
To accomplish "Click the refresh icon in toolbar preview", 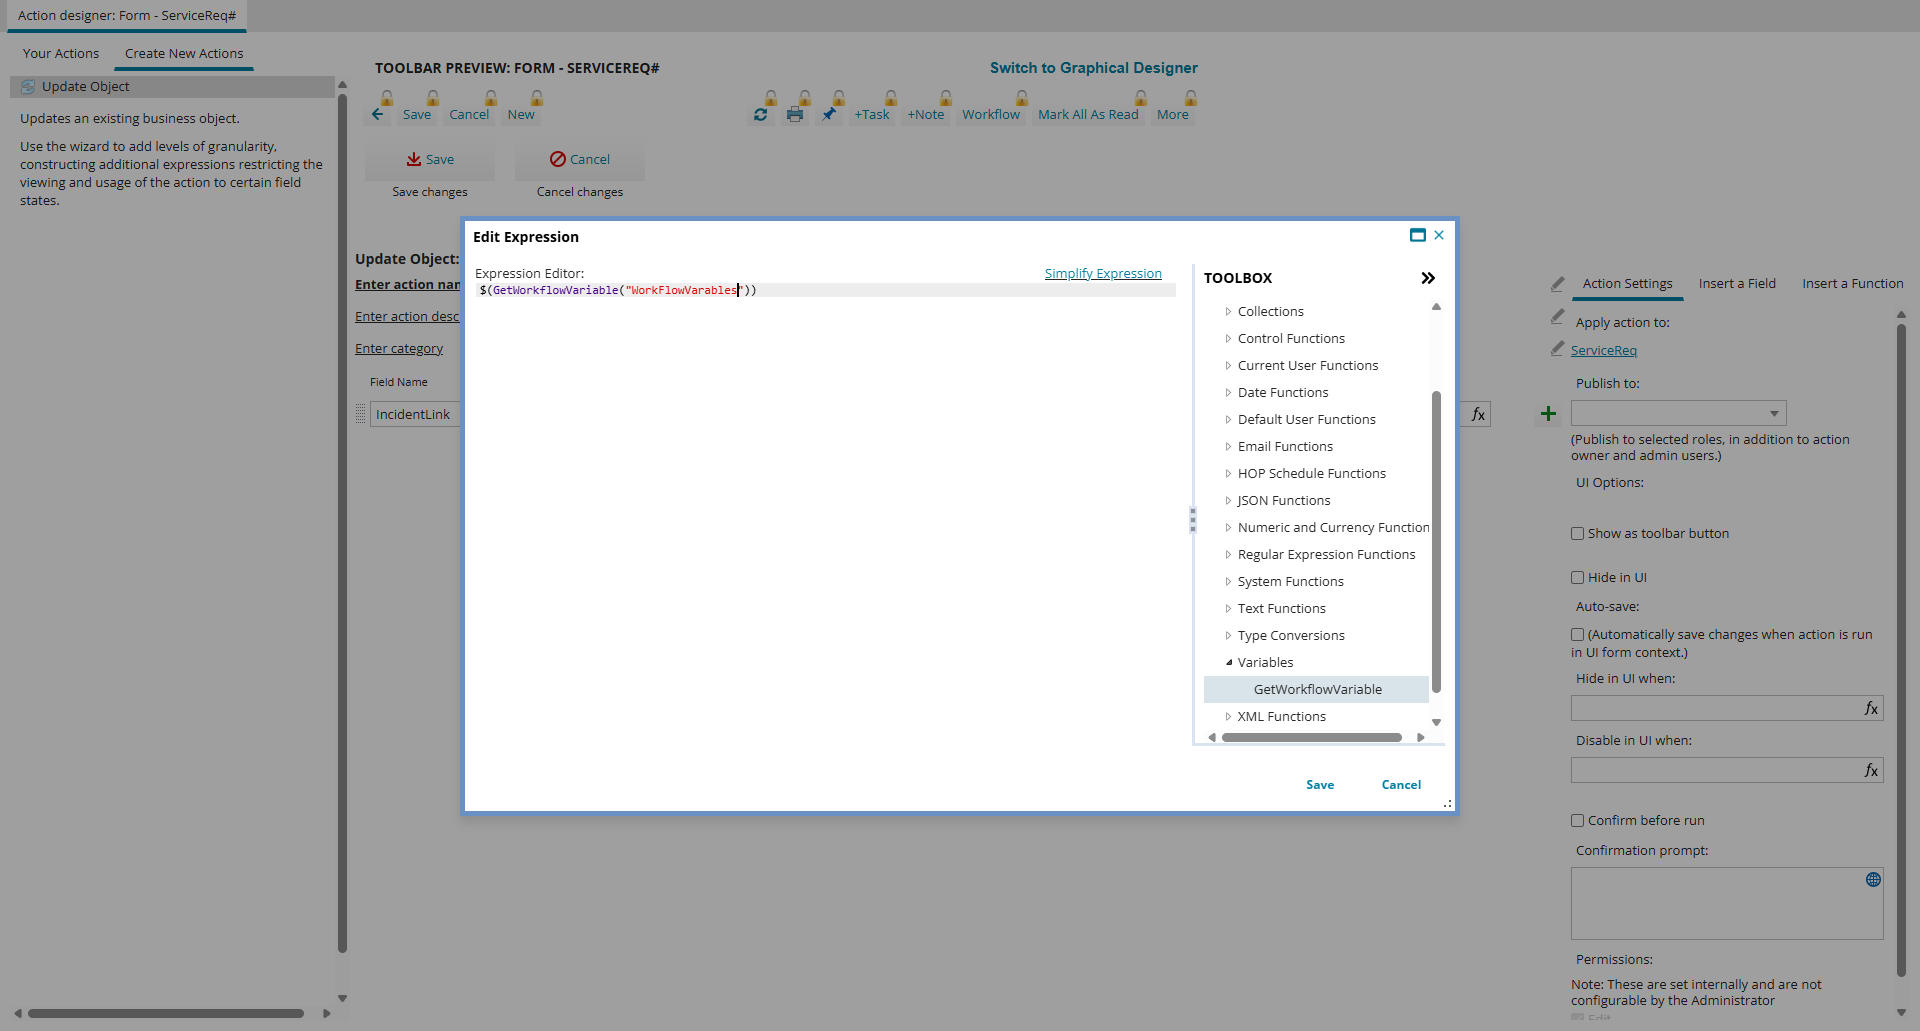I will (761, 115).
